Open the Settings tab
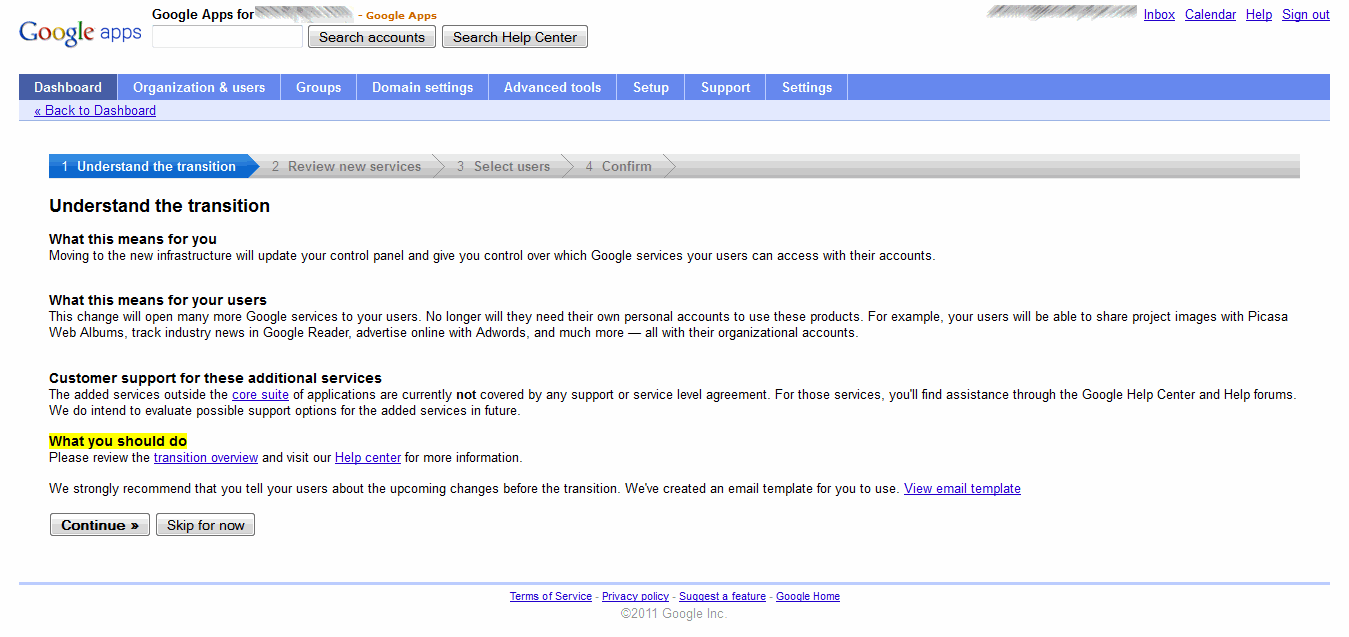1349x637 pixels. point(807,87)
